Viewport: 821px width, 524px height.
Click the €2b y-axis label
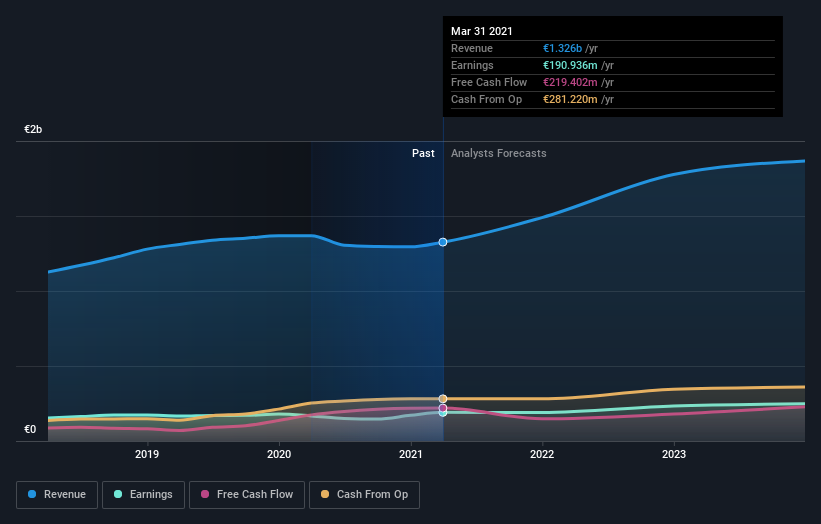pyautogui.click(x=33, y=129)
